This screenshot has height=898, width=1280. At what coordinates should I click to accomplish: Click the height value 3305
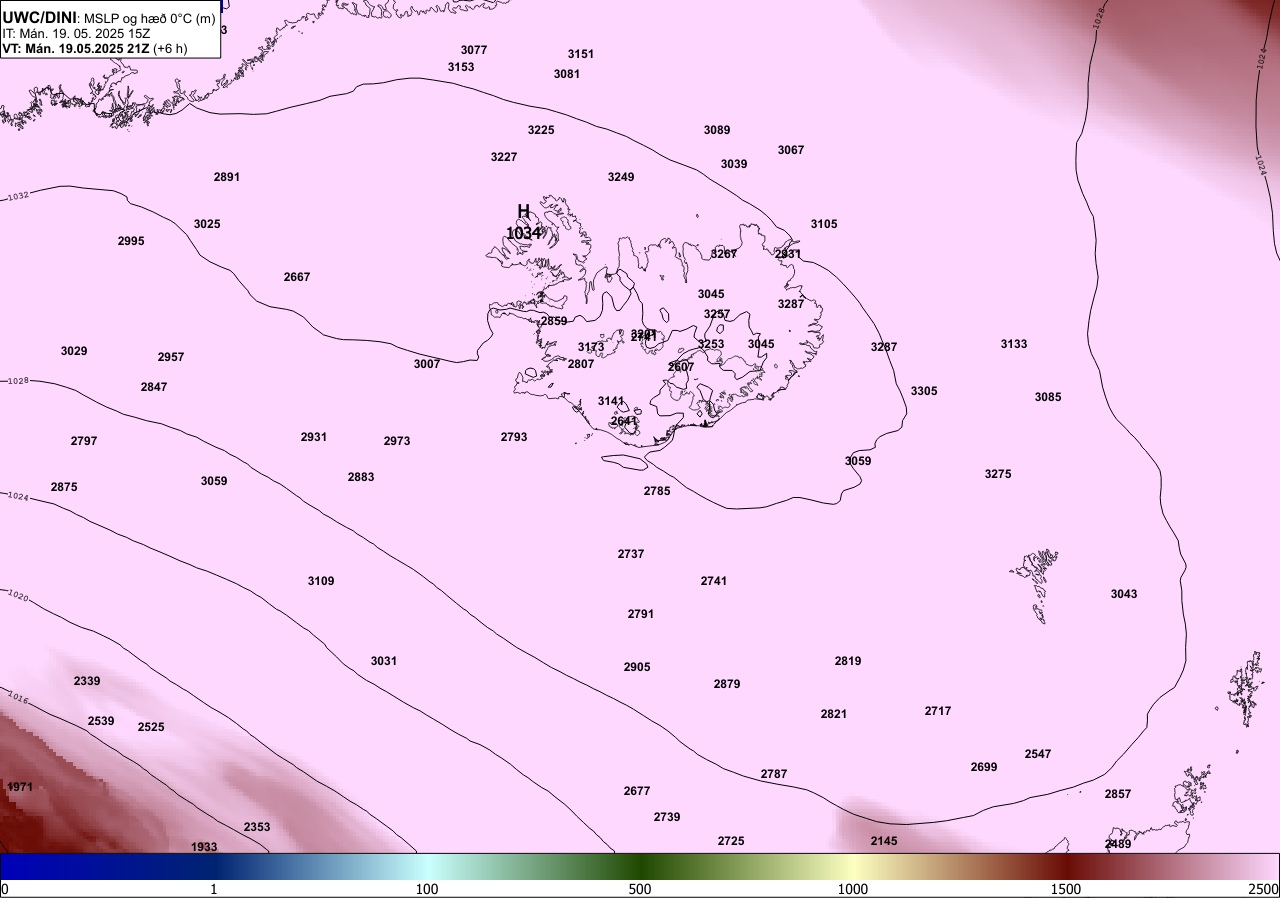point(924,391)
